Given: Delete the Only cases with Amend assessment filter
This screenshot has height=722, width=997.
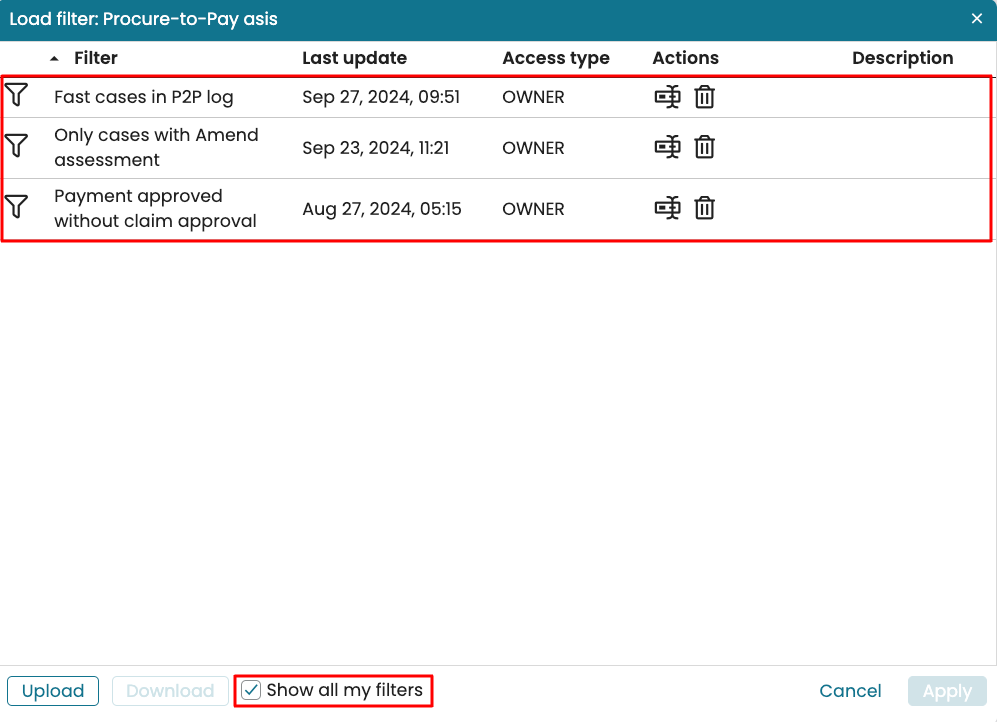Looking at the screenshot, I should coord(705,148).
